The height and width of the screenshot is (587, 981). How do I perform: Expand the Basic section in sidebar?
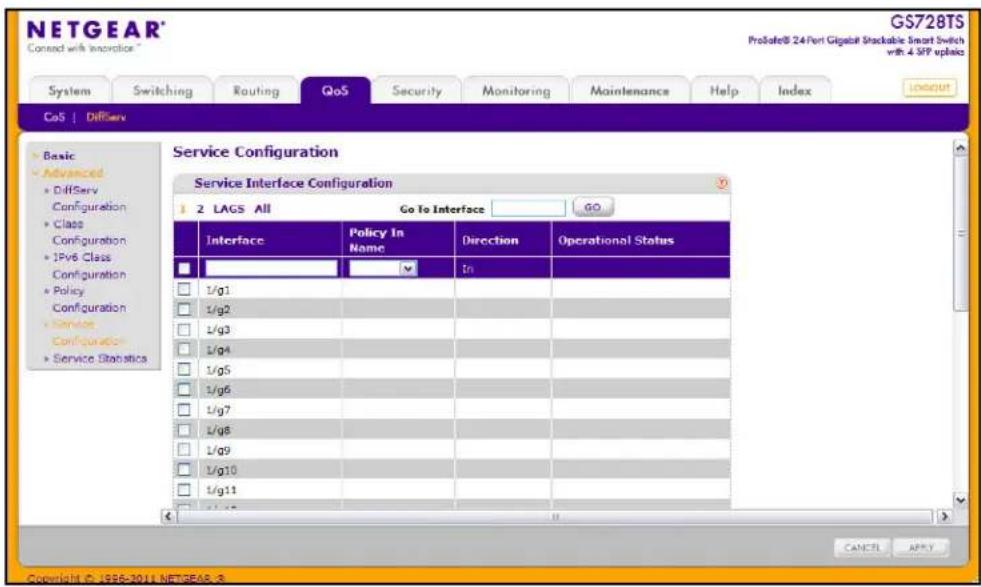pyautogui.click(x=58, y=156)
